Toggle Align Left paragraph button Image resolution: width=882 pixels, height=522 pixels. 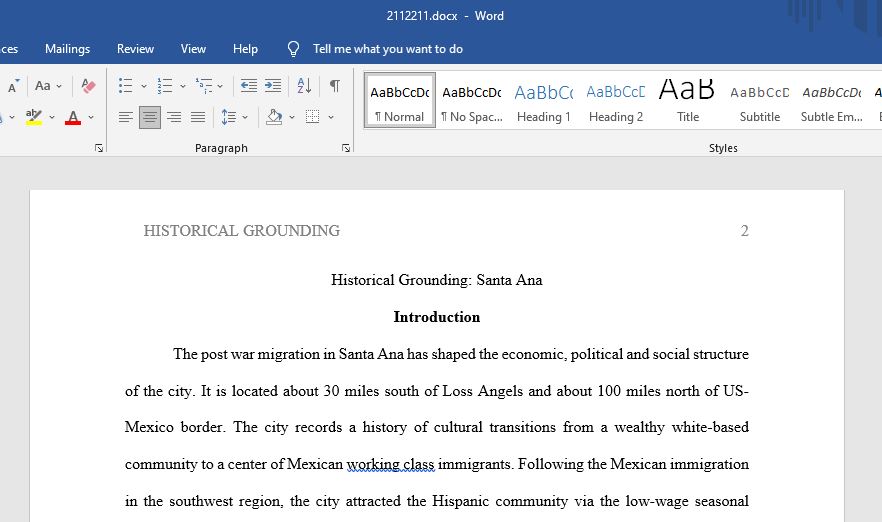[x=125, y=117]
